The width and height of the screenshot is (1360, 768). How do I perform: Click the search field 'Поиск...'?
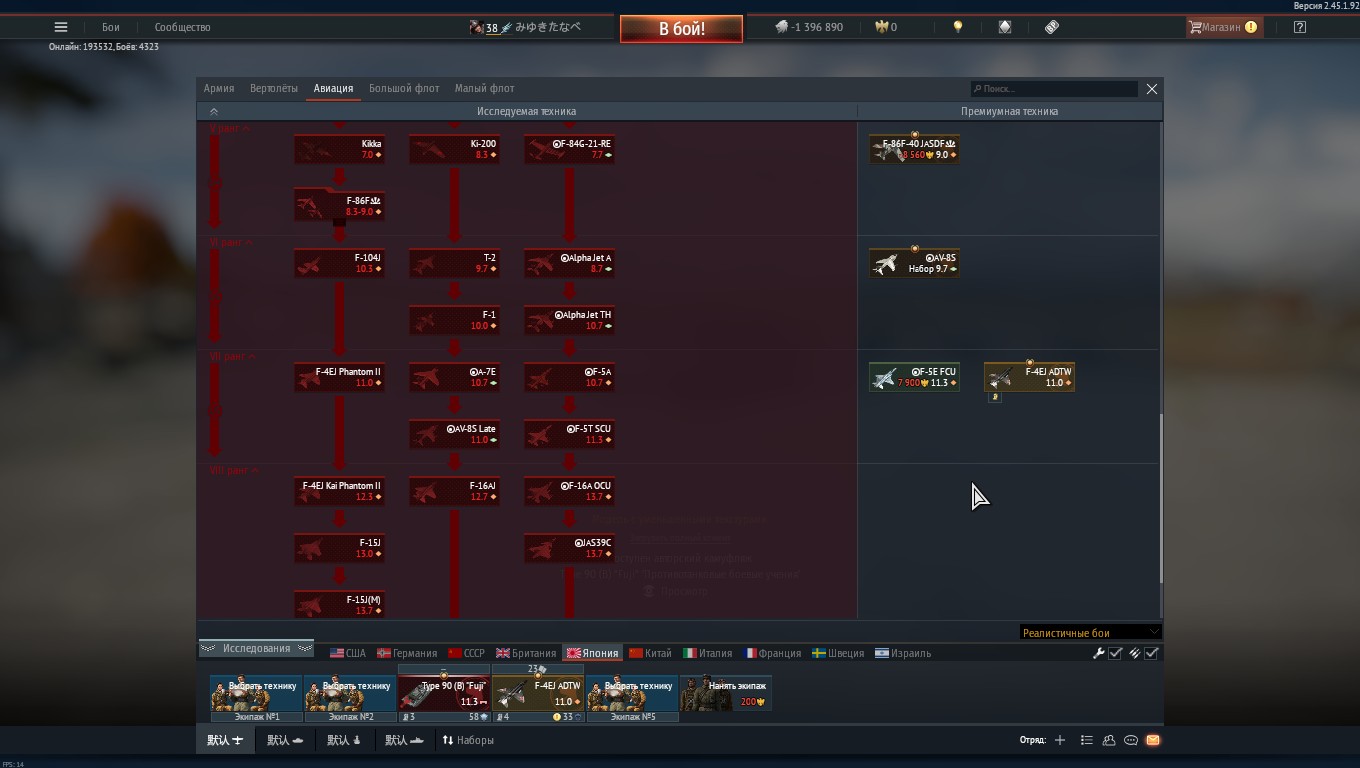tap(1054, 89)
